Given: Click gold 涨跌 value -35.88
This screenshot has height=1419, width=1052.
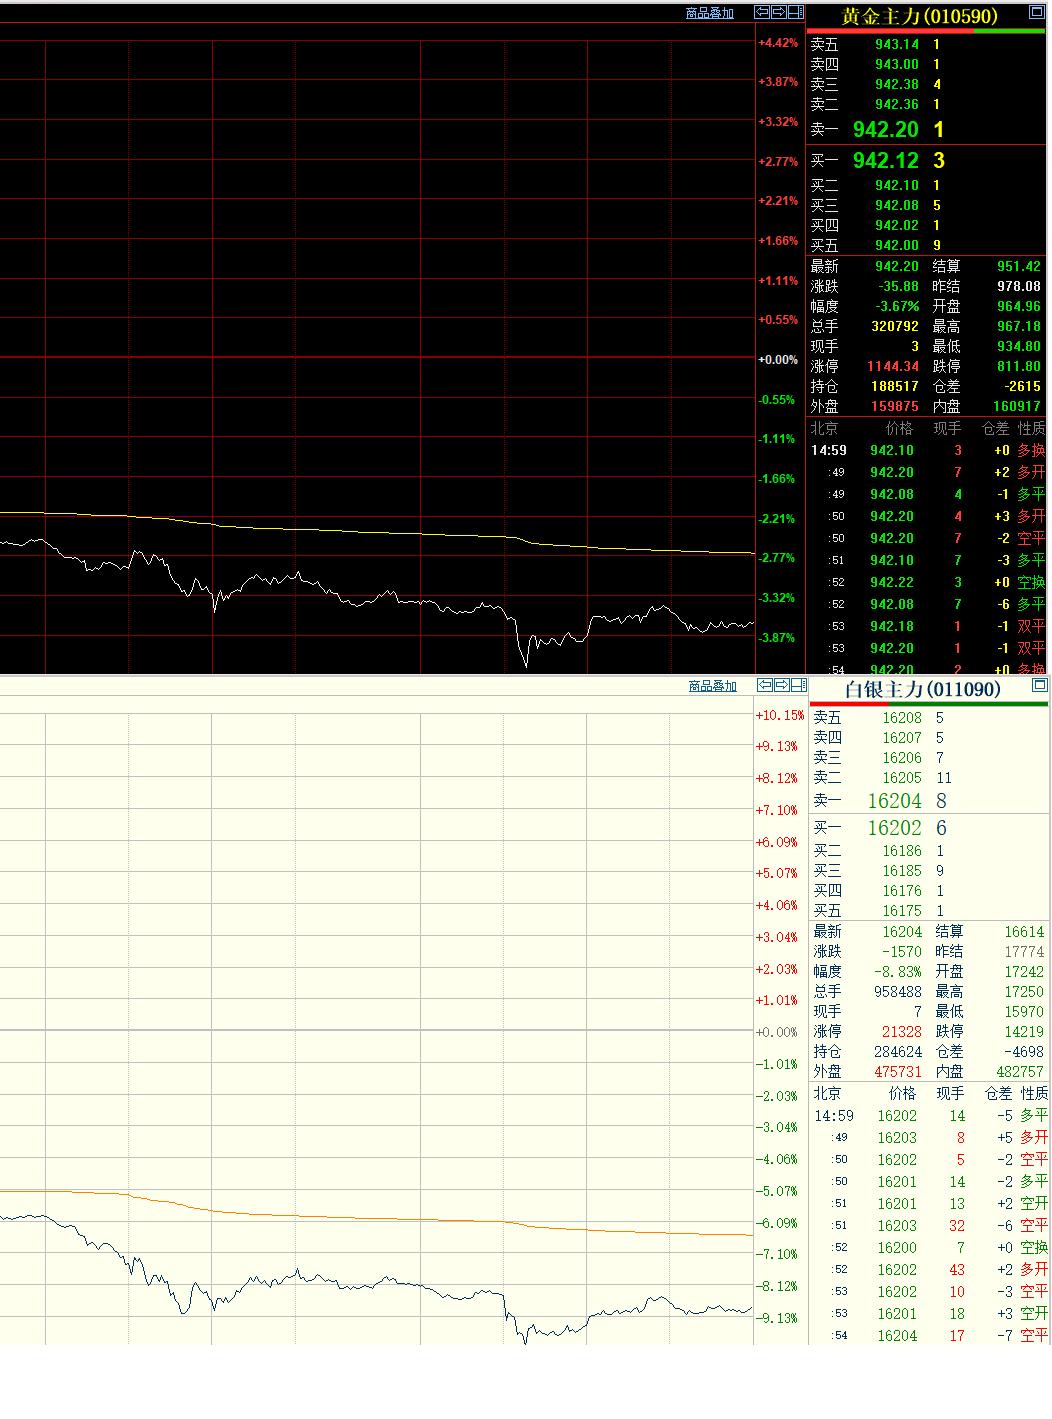Looking at the screenshot, I should point(898,286).
